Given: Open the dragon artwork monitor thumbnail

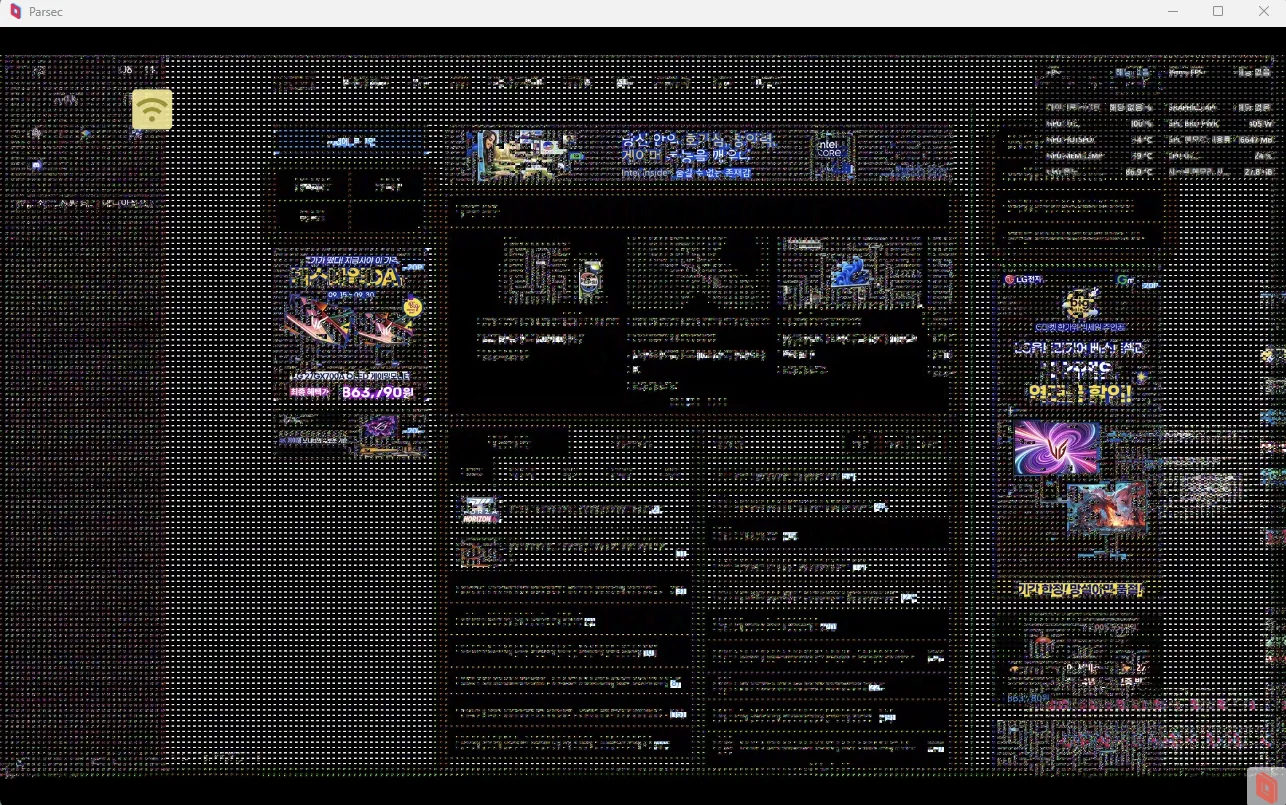Looking at the screenshot, I should [x=1106, y=508].
